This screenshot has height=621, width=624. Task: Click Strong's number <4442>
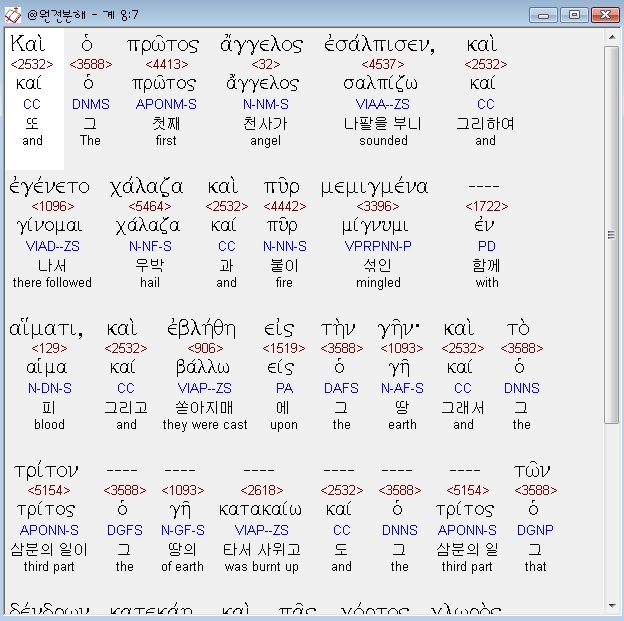pos(285,206)
